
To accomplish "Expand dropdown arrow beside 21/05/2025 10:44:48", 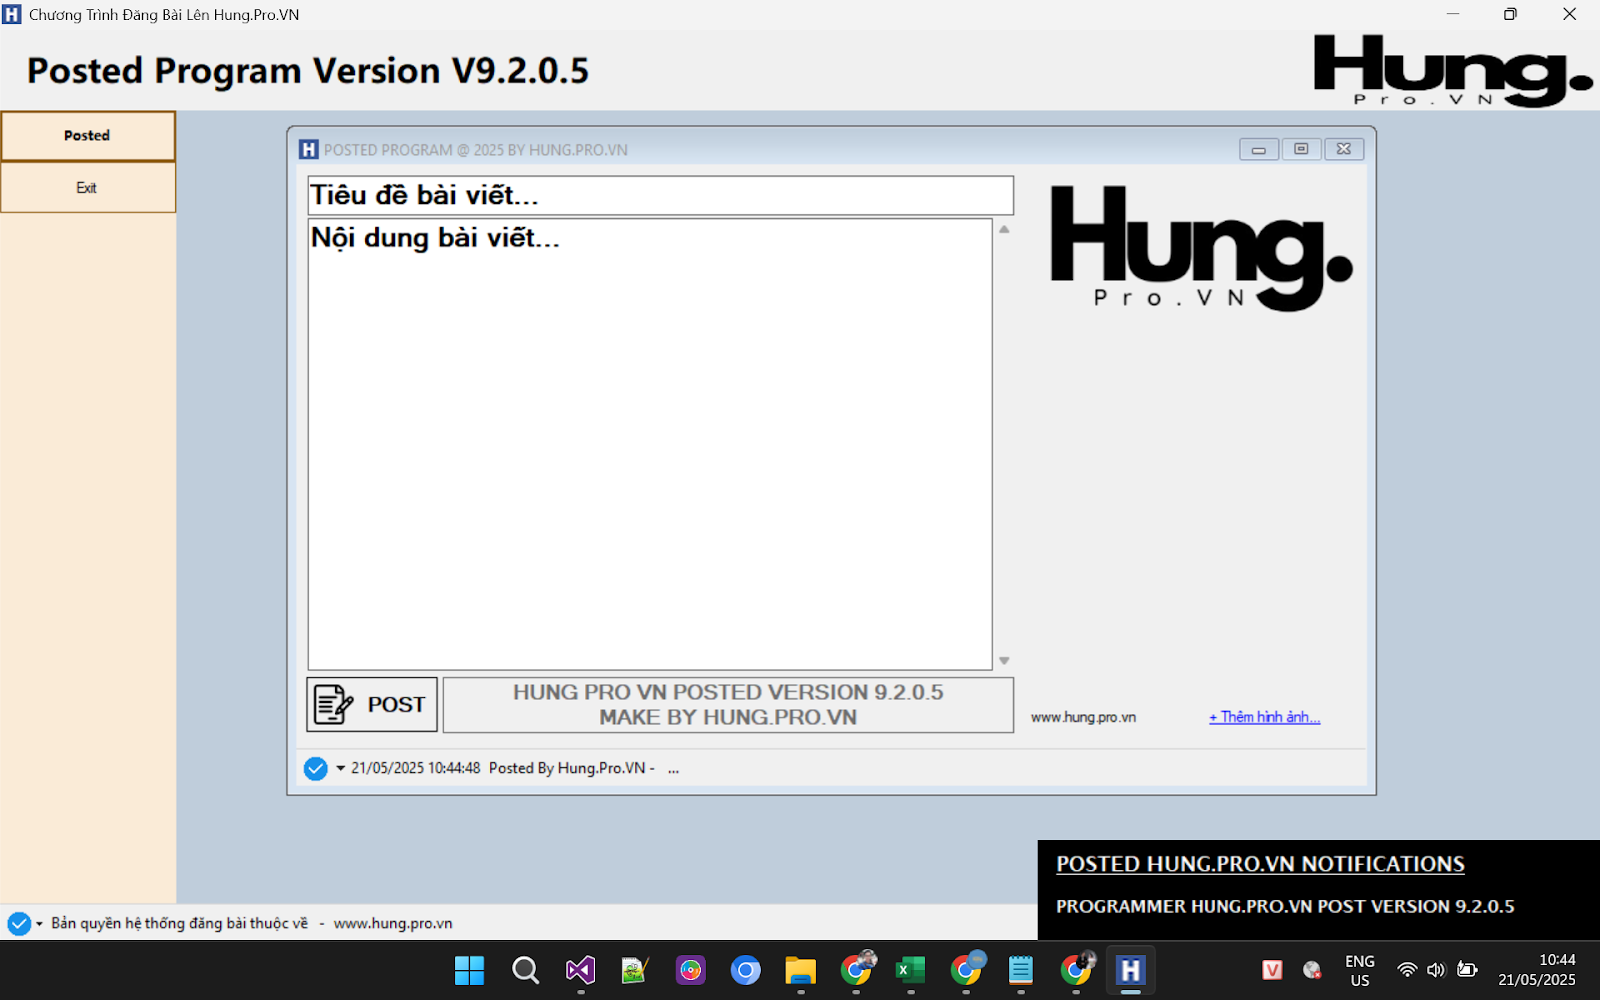I will pyautogui.click(x=340, y=768).
